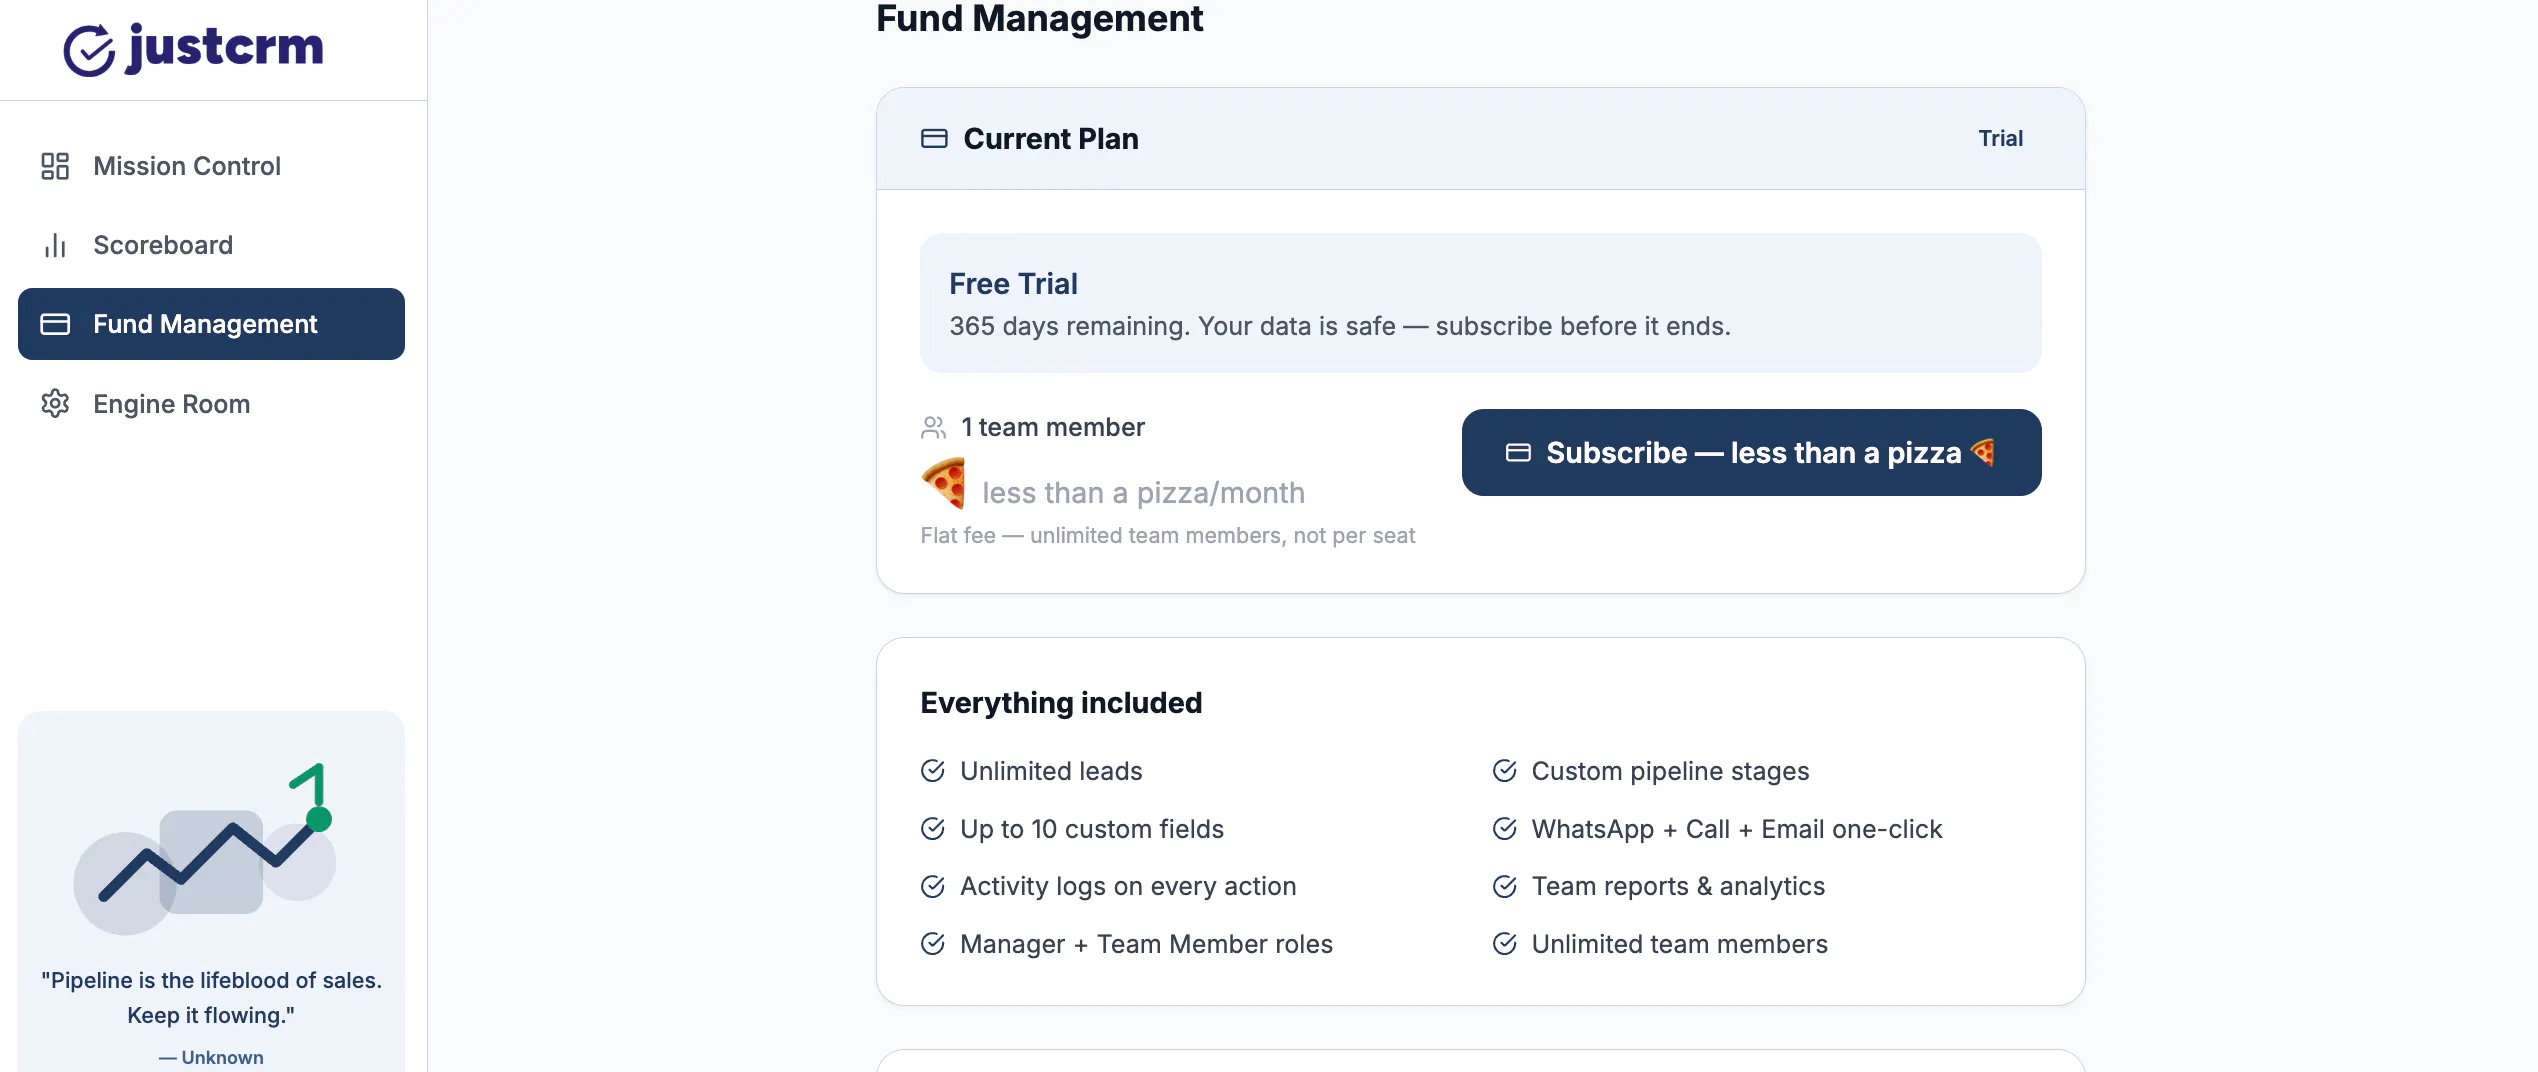This screenshot has height=1072, width=2538.
Task: Click the Up to 10 custom fields text
Action: (x=1092, y=829)
